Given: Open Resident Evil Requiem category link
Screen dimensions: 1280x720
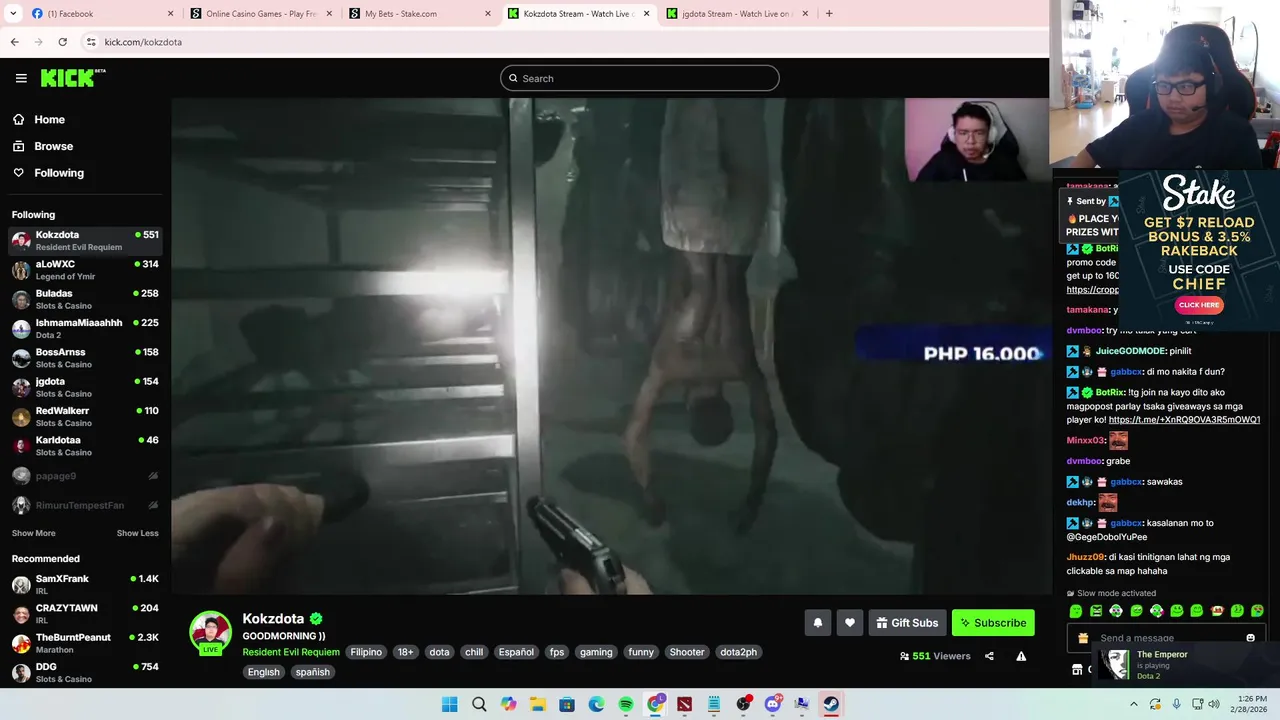Looking at the screenshot, I should (291, 652).
